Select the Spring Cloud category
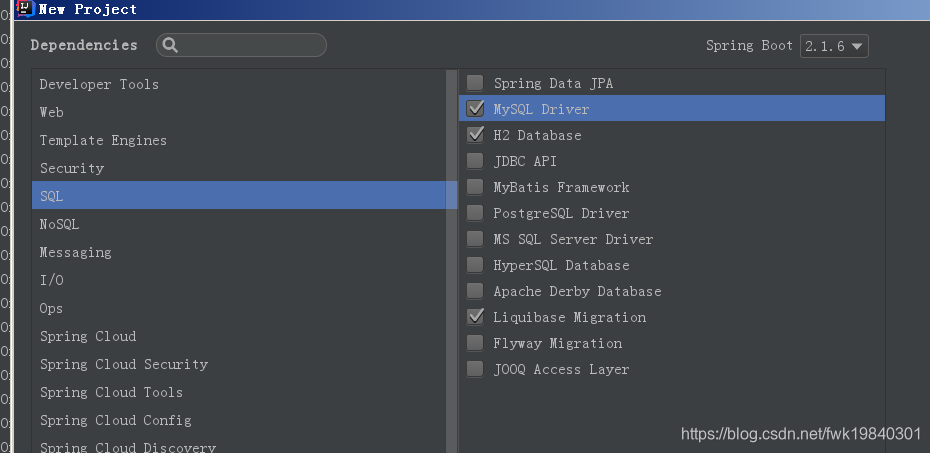This screenshot has width=930, height=453. pyautogui.click(x=239, y=336)
